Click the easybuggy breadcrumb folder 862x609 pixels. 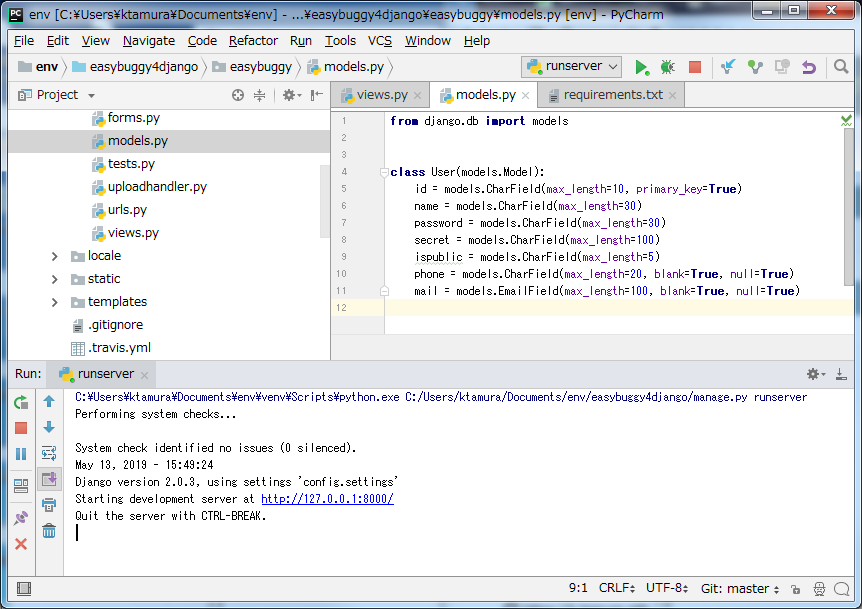click(252, 67)
